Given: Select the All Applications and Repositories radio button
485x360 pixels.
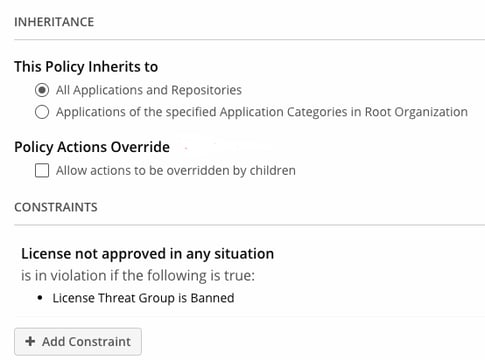Looking at the screenshot, I should tap(42, 90).
